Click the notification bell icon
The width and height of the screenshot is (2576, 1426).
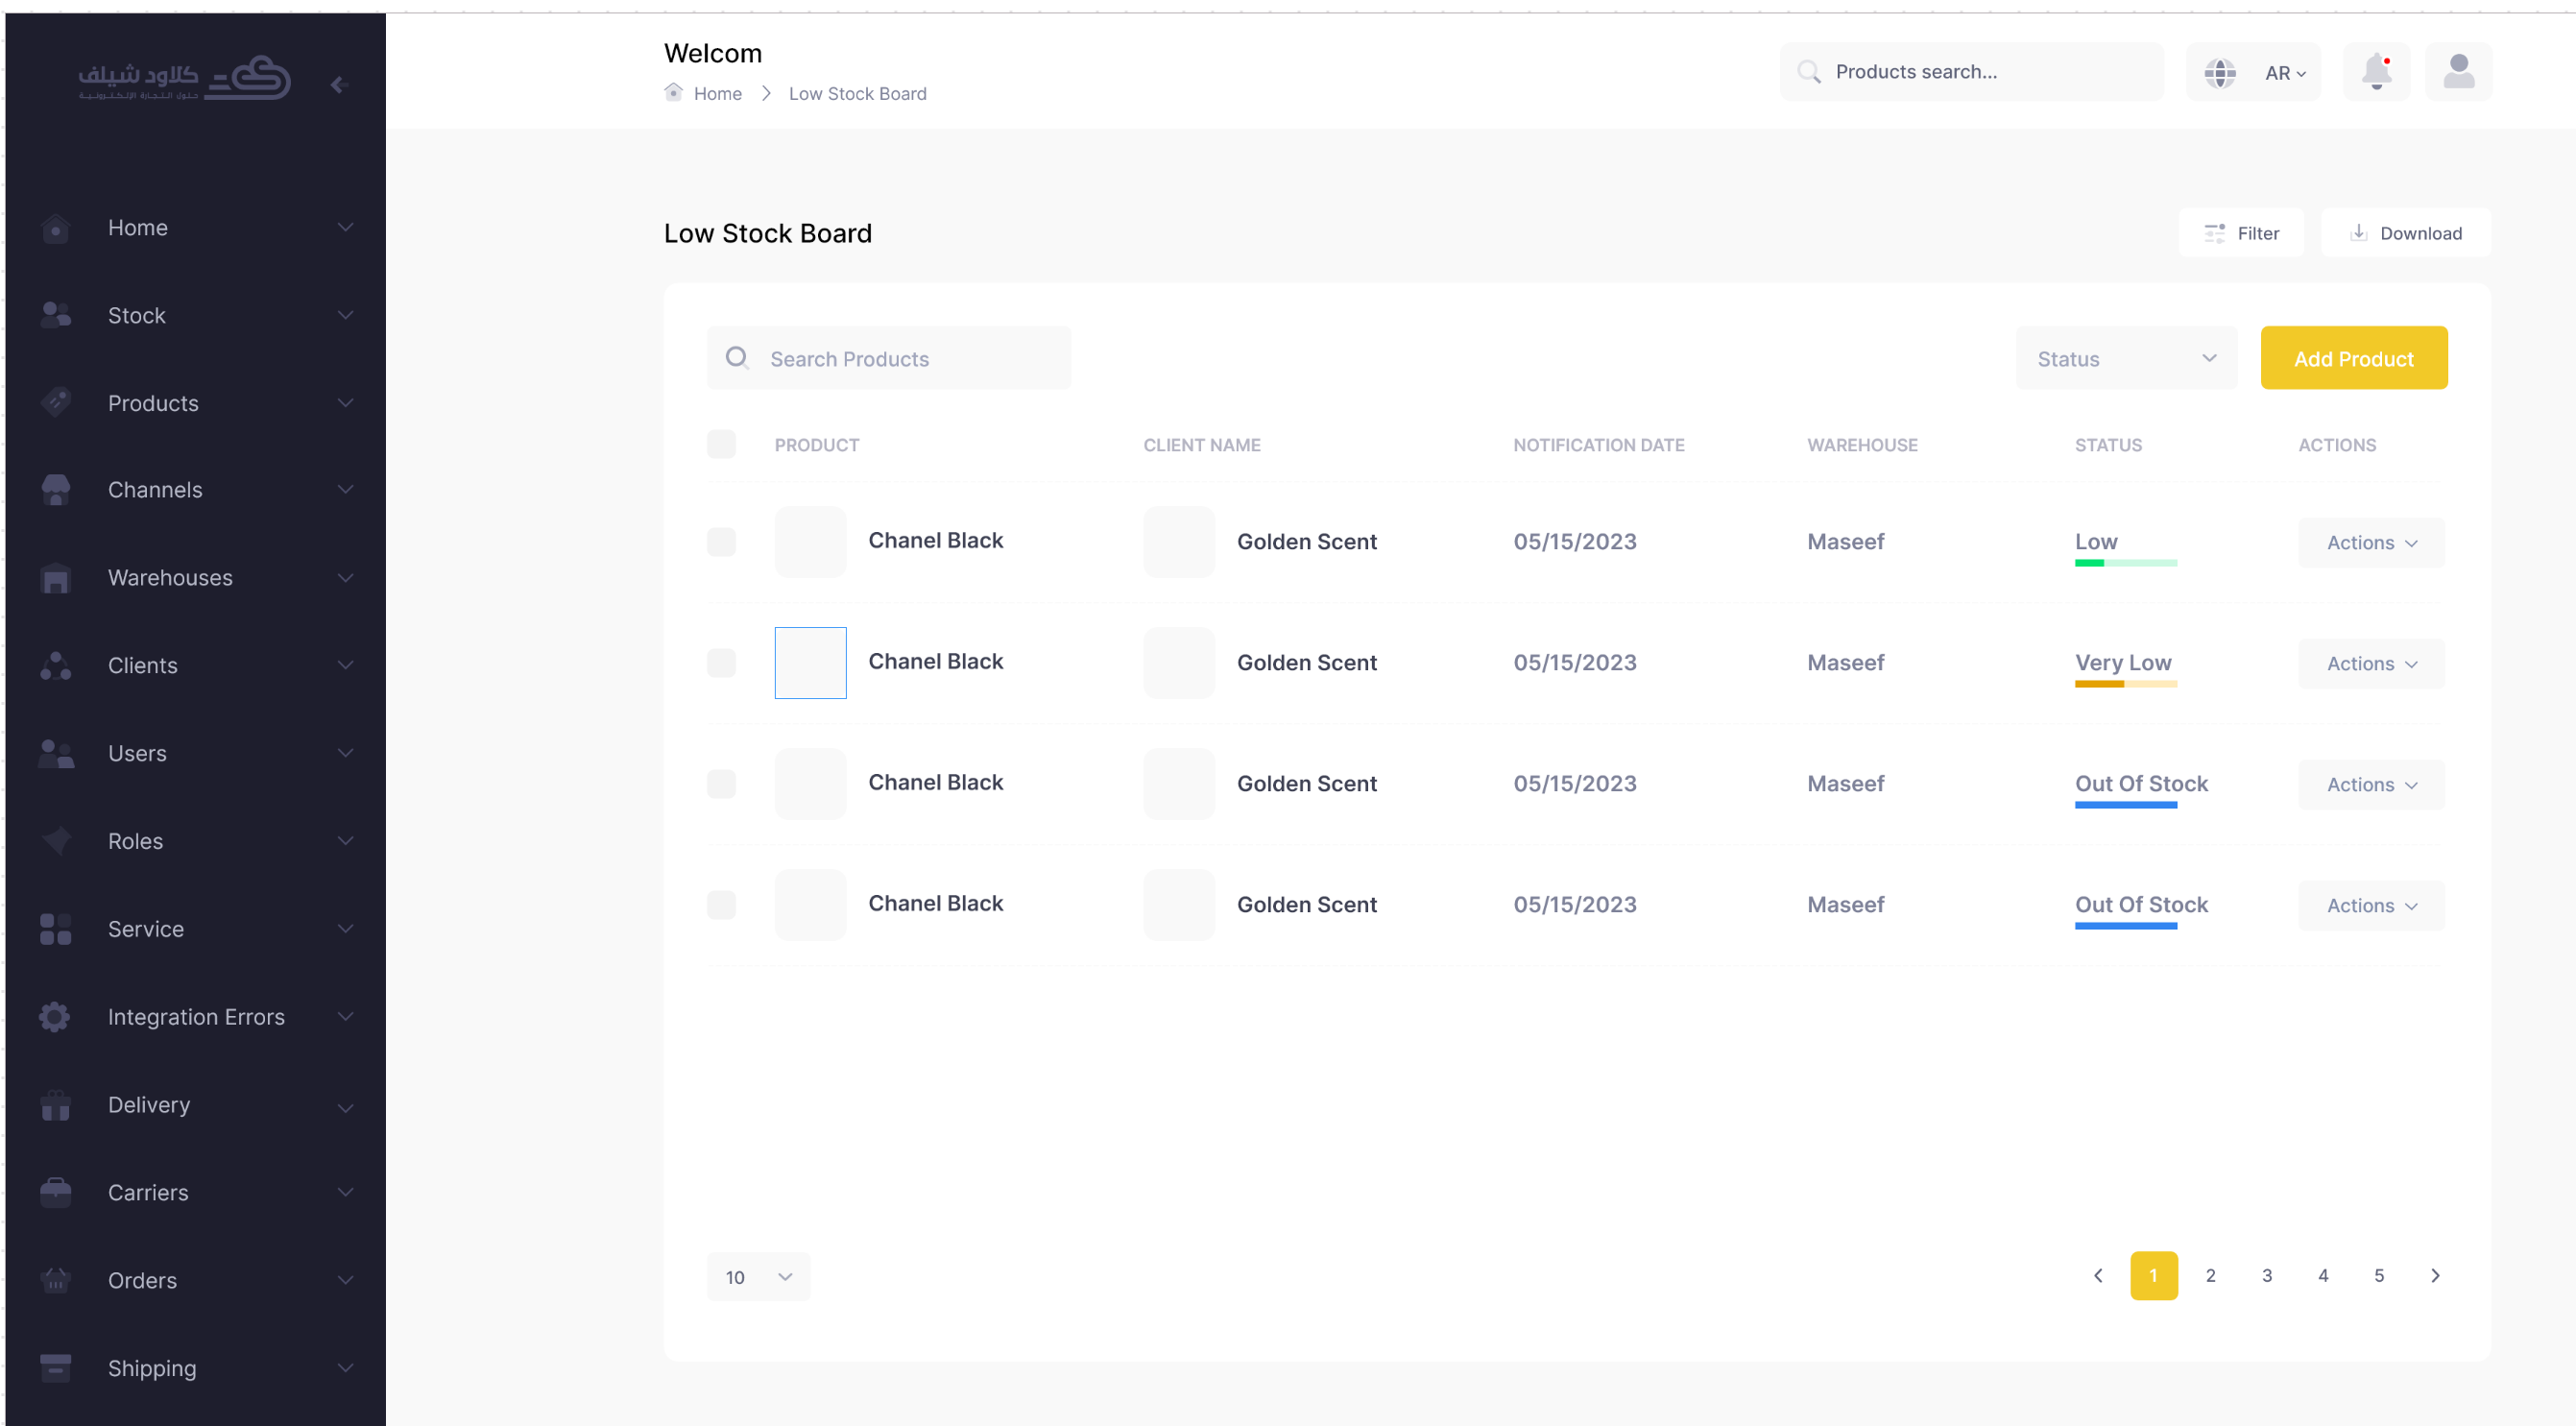click(2376, 72)
